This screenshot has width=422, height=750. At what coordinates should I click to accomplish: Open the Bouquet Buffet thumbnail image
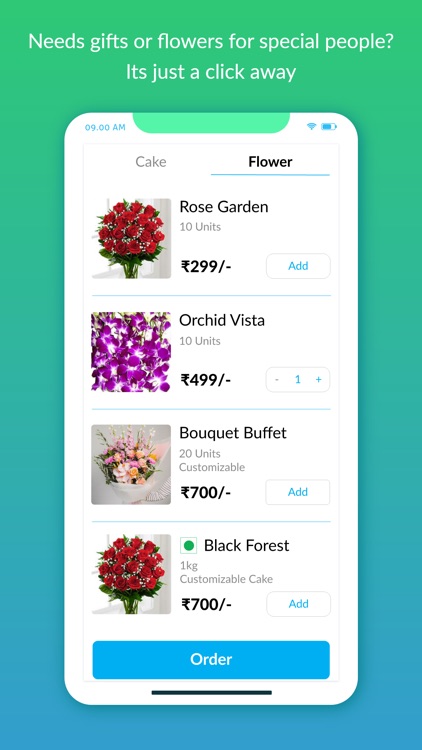click(131, 464)
